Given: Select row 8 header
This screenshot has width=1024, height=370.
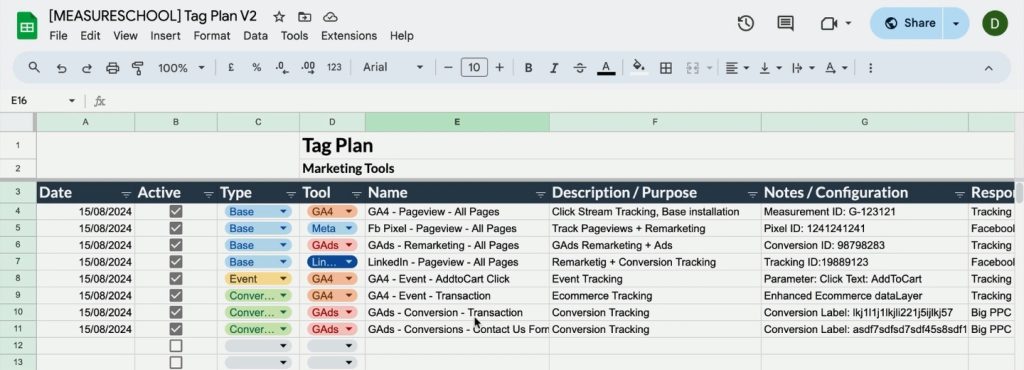Looking at the screenshot, I should (18, 279).
